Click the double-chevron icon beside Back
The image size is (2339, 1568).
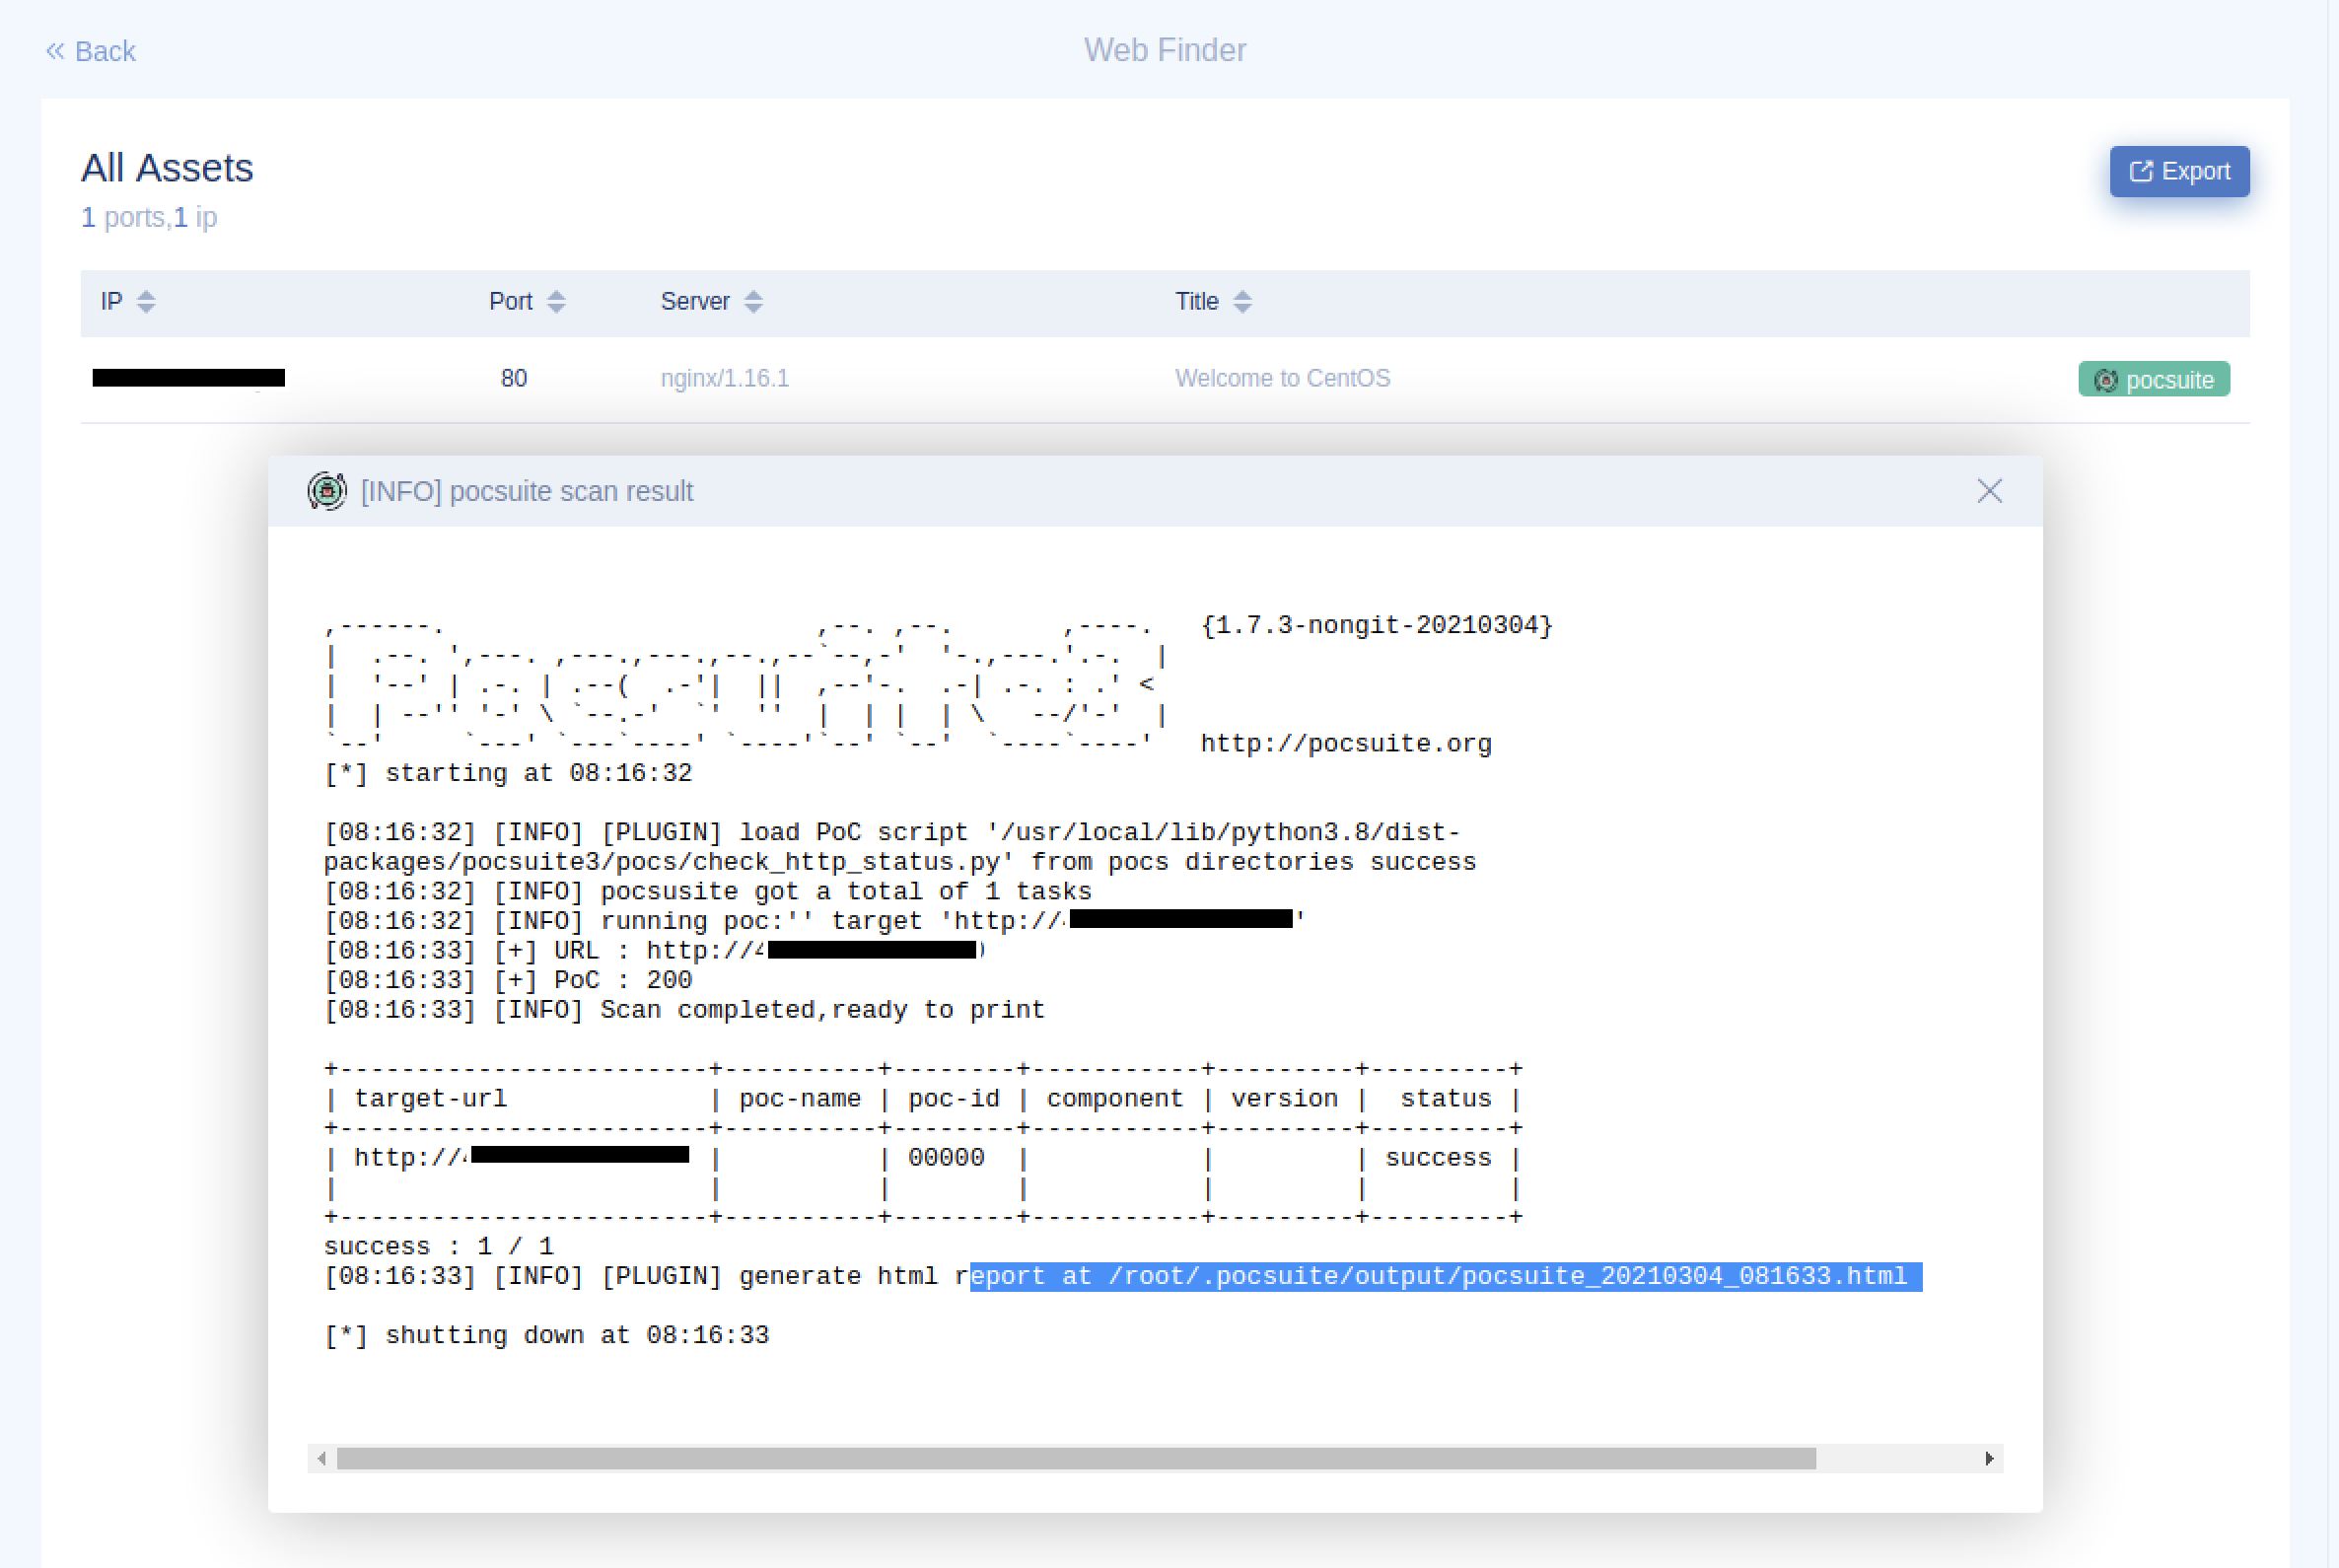pos(54,51)
